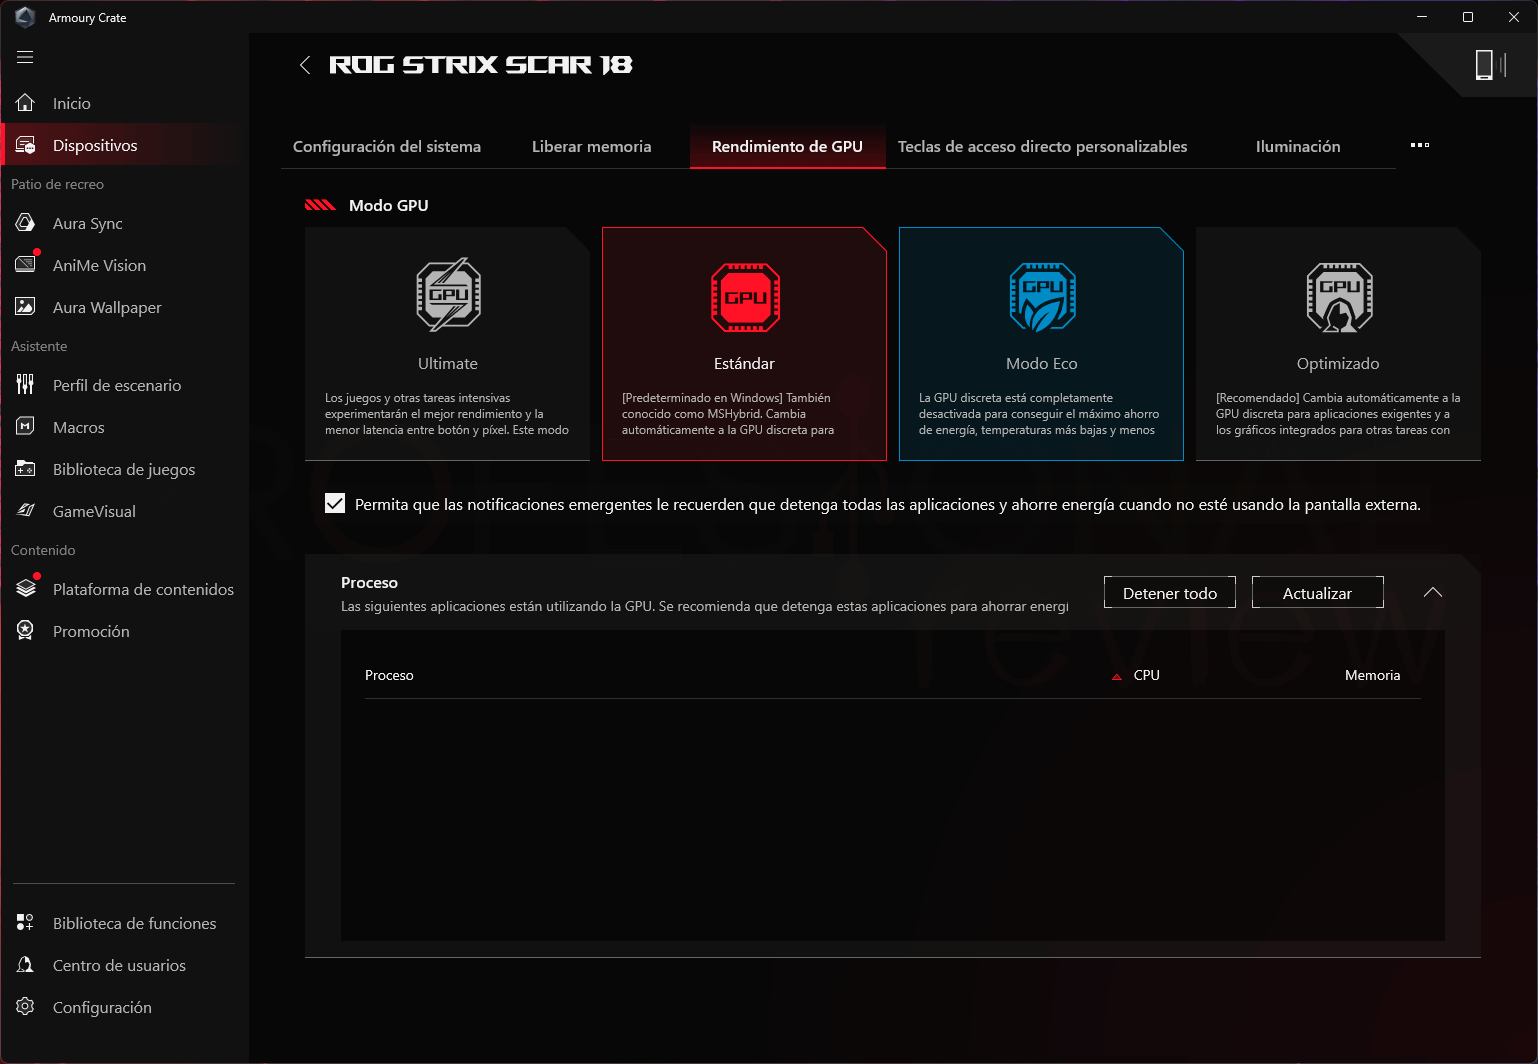This screenshot has width=1538, height=1064.
Task: Click the Ultimate GPU mode icon
Action: click(448, 295)
